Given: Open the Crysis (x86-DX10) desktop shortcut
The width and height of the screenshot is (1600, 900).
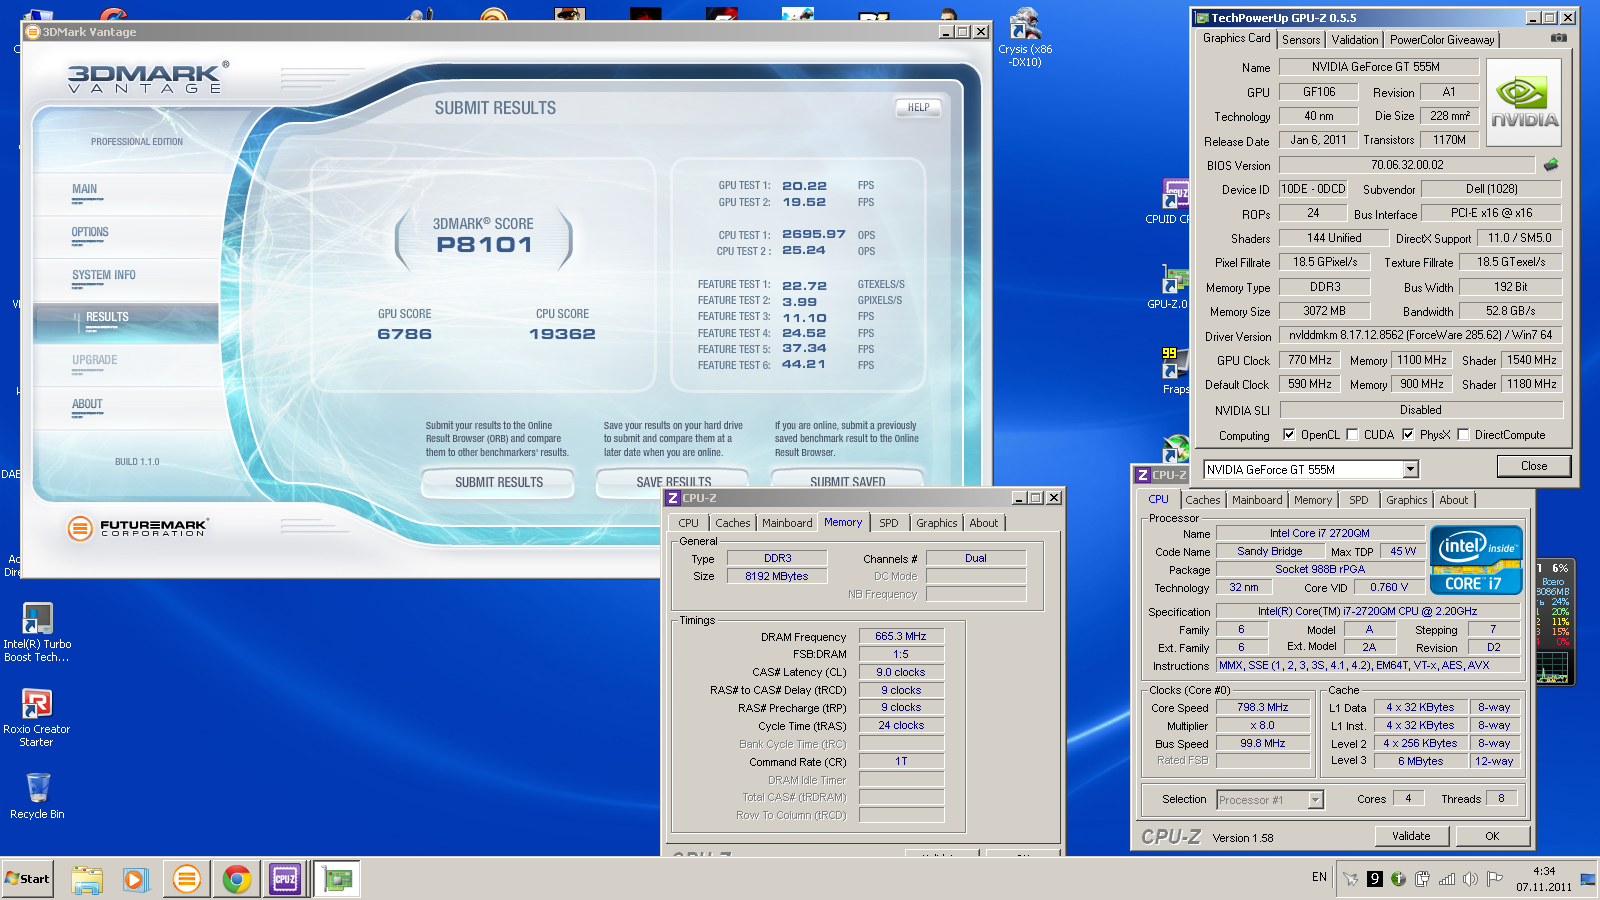Looking at the screenshot, I should [1025, 39].
